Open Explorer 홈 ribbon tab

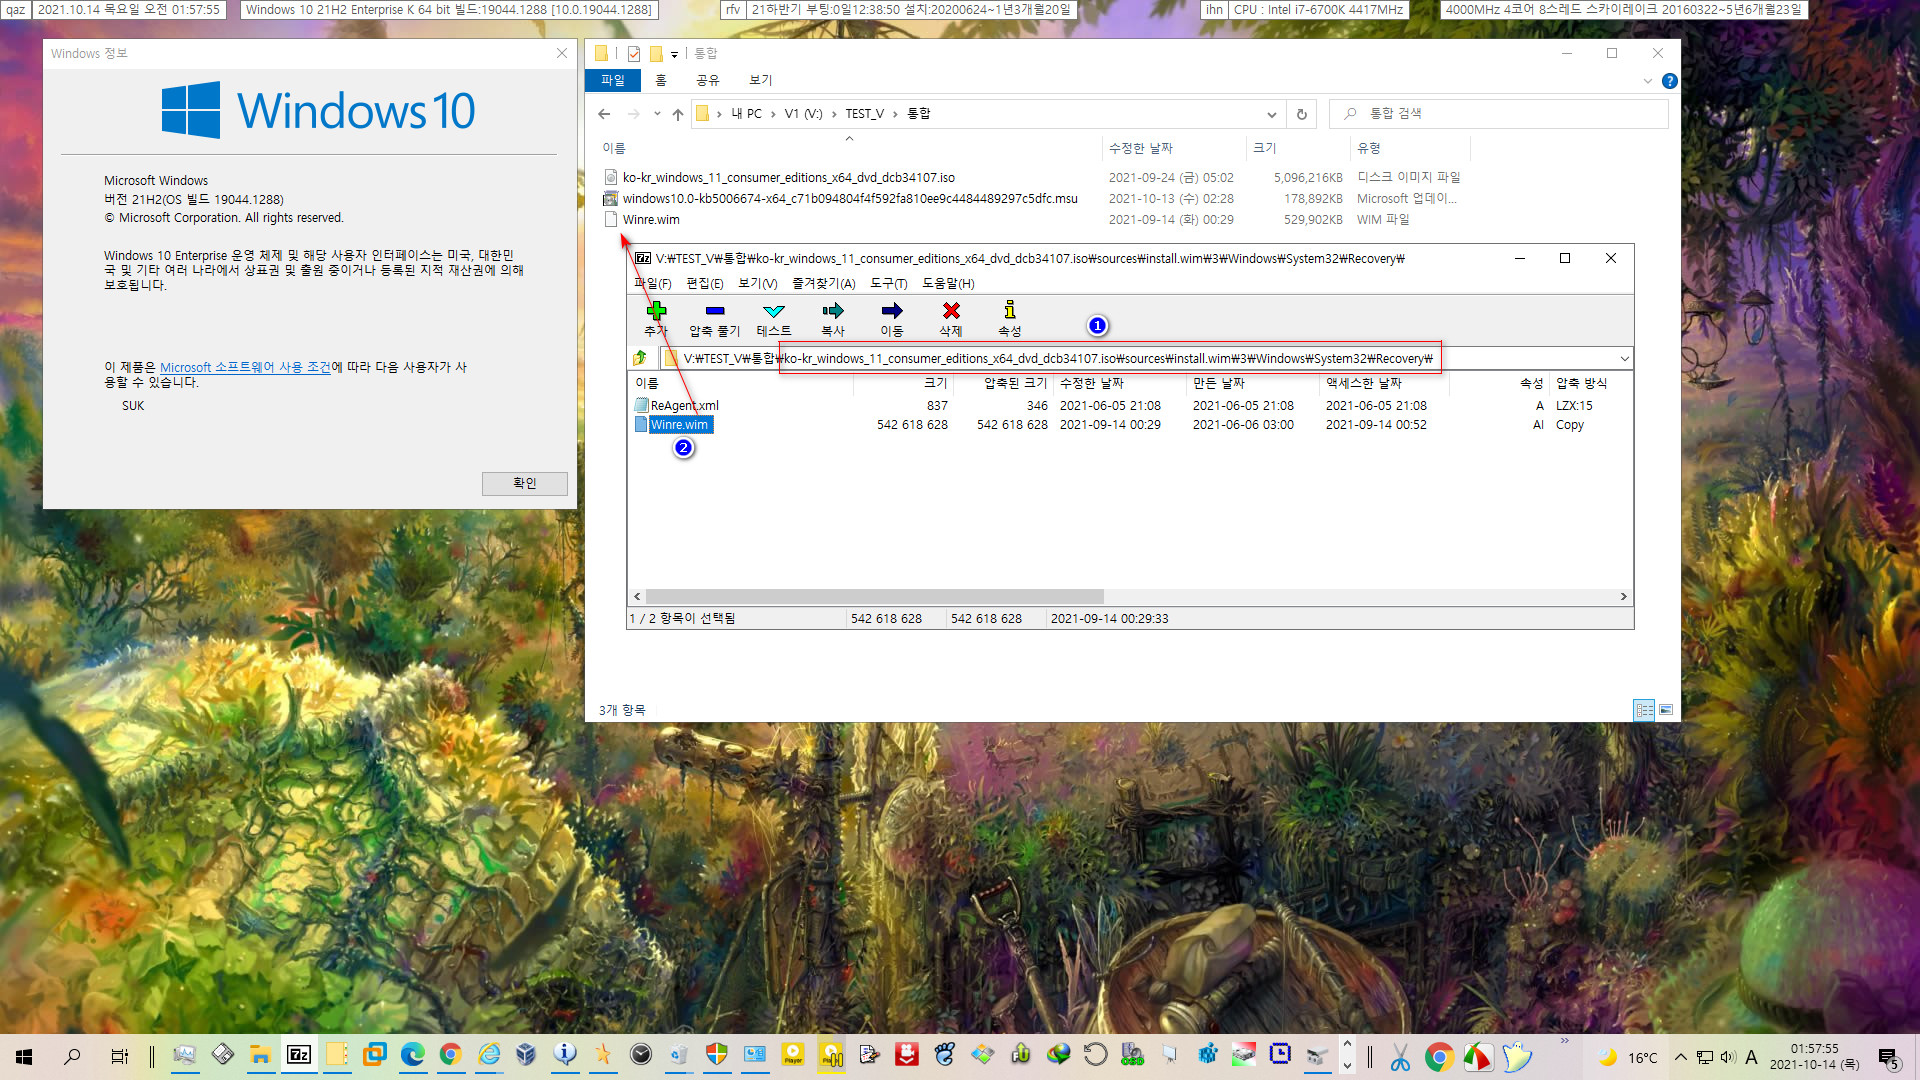click(661, 80)
